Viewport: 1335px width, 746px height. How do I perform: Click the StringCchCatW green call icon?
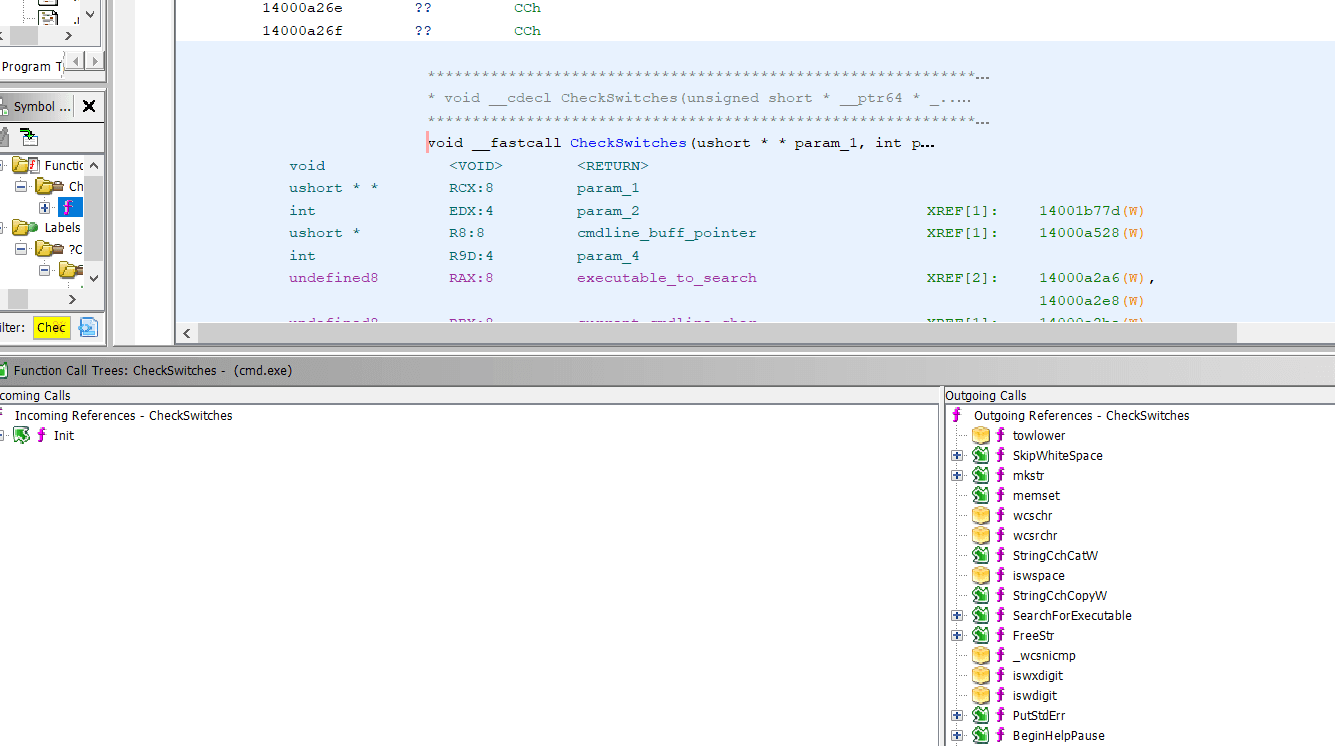point(981,556)
